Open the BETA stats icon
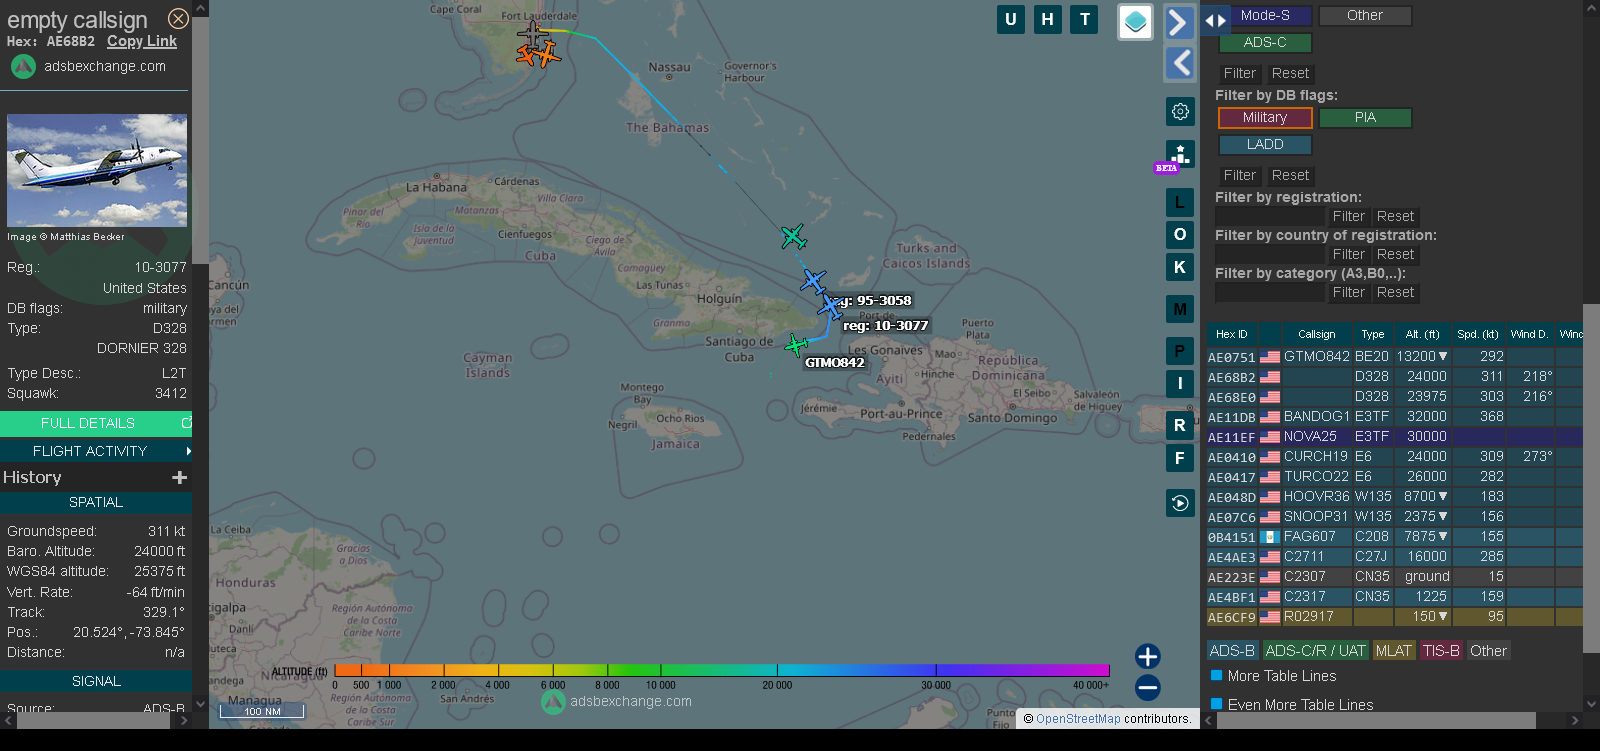 pos(1180,155)
